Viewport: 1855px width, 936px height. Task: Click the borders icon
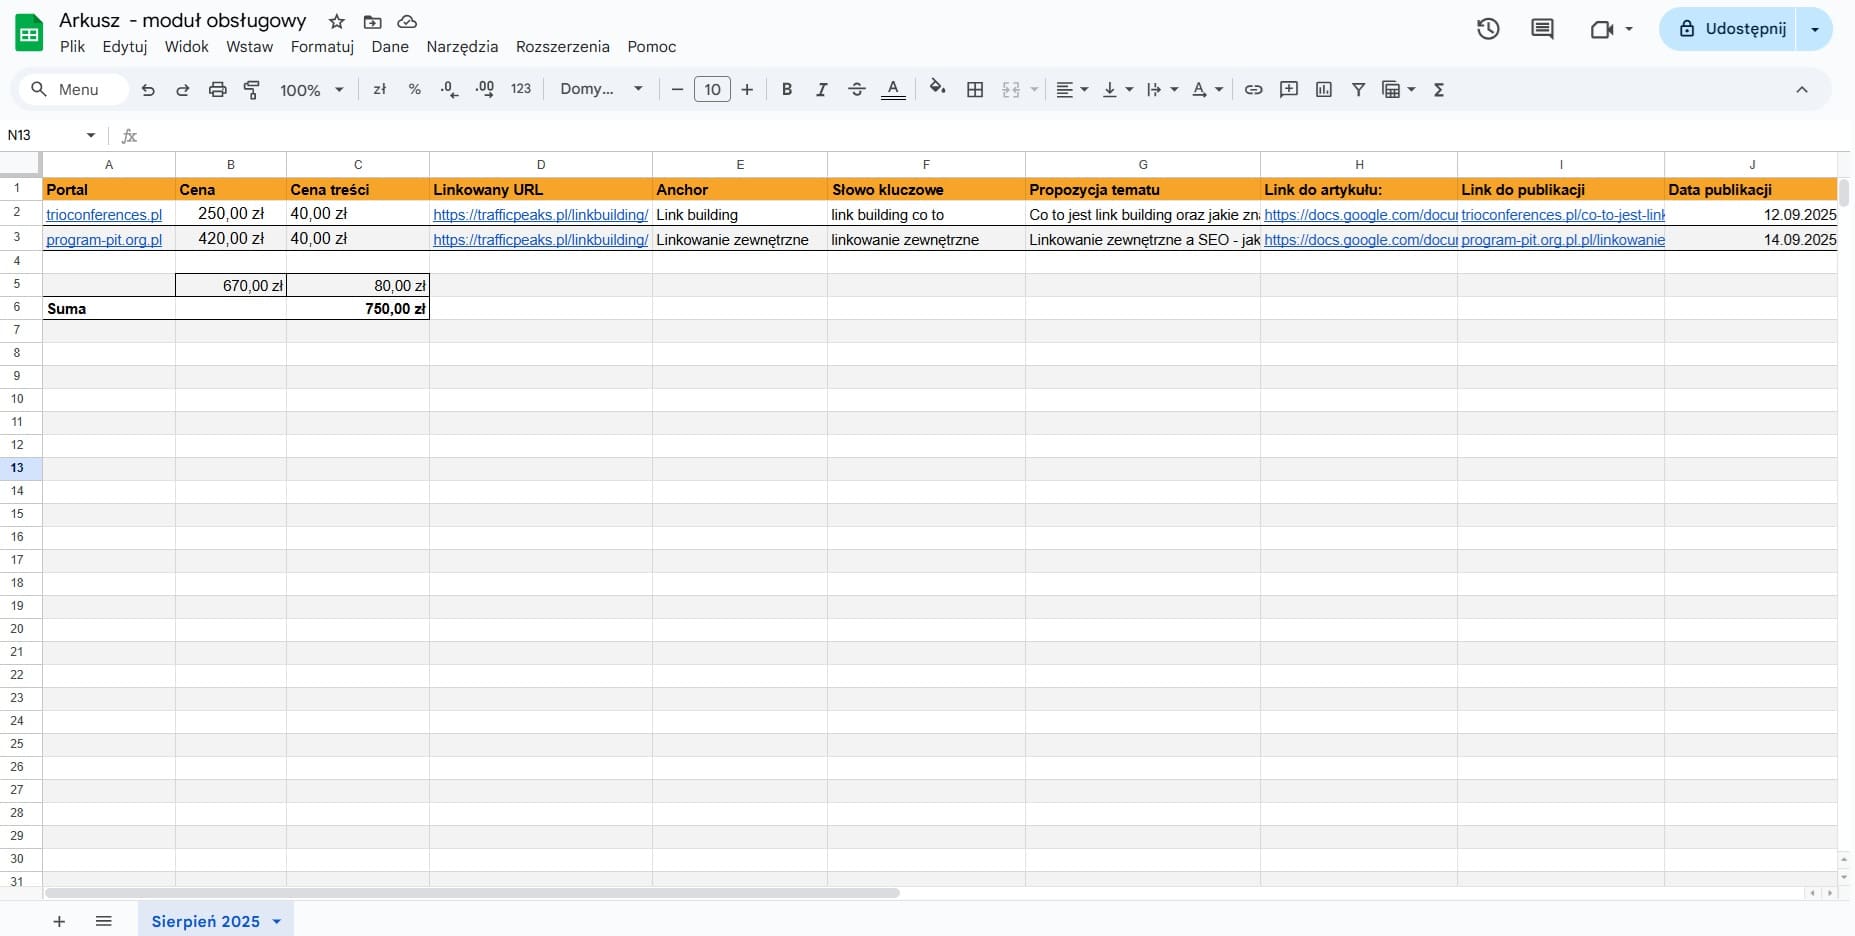[975, 90]
